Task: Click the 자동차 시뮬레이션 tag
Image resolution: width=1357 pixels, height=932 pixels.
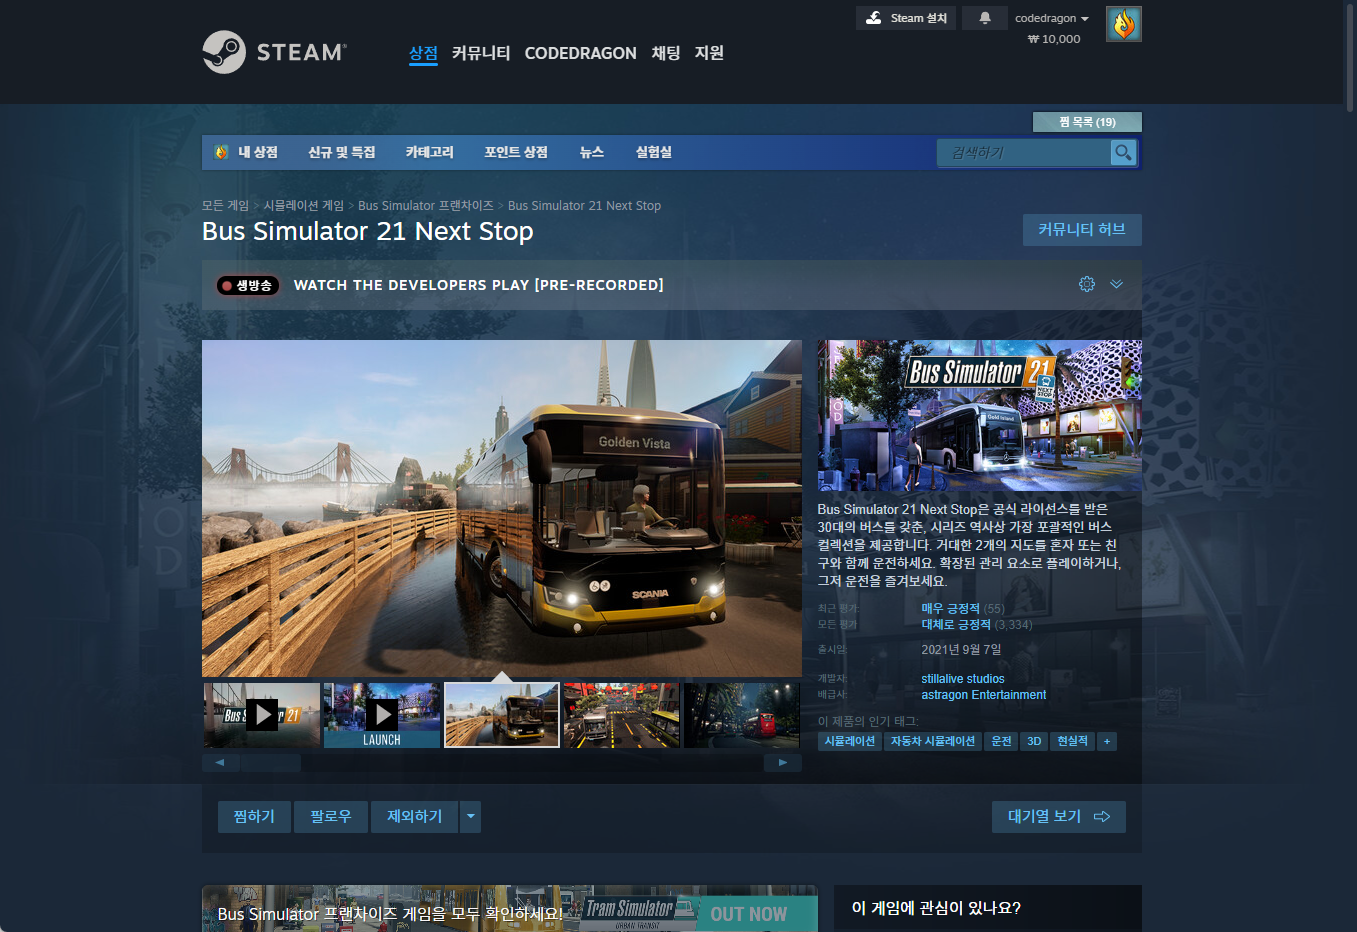Action: tap(933, 741)
